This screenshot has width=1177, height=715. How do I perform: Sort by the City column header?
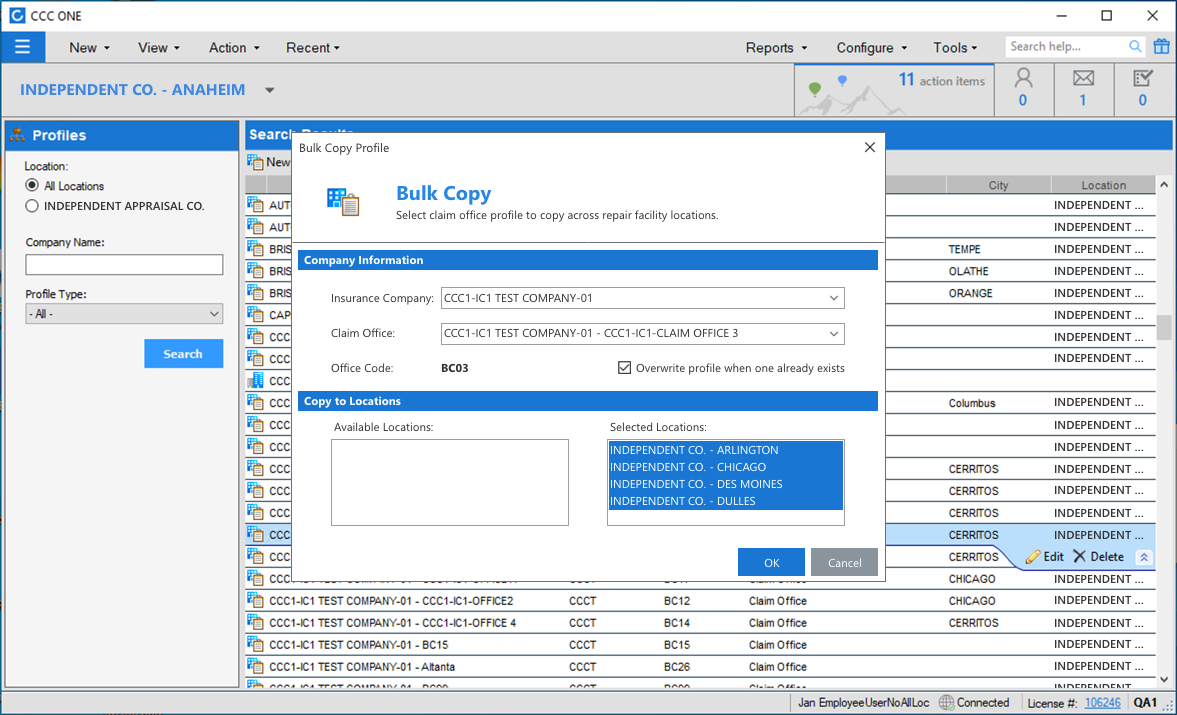(x=998, y=185)
